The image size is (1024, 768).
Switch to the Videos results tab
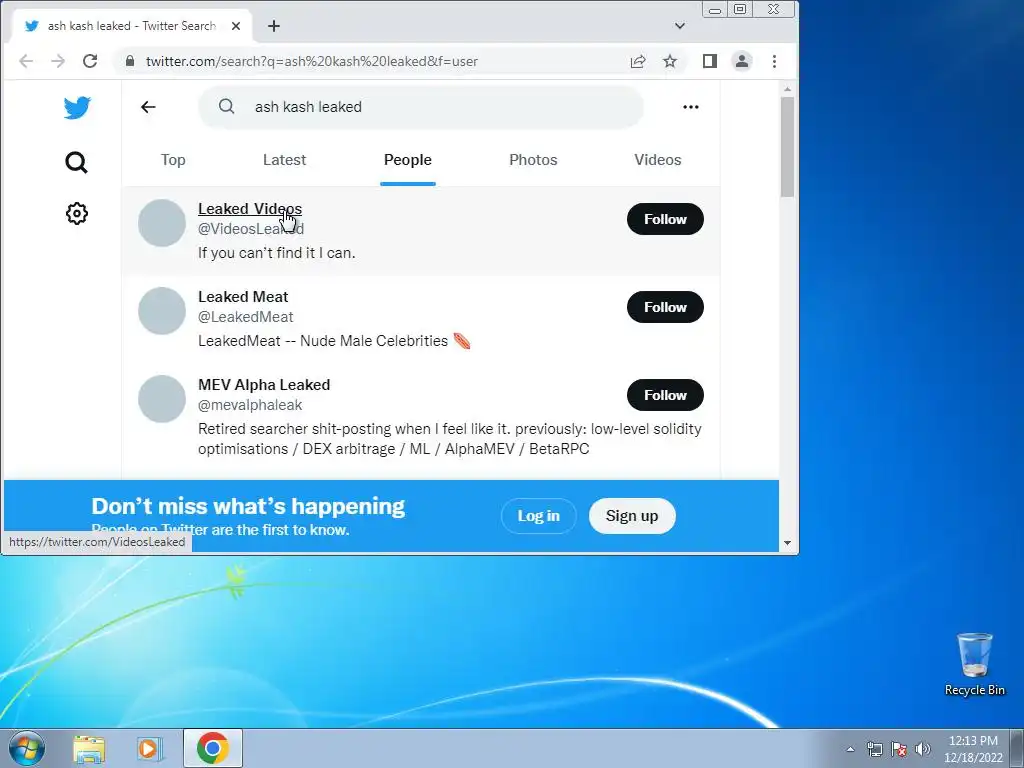(x=658, y=160)
